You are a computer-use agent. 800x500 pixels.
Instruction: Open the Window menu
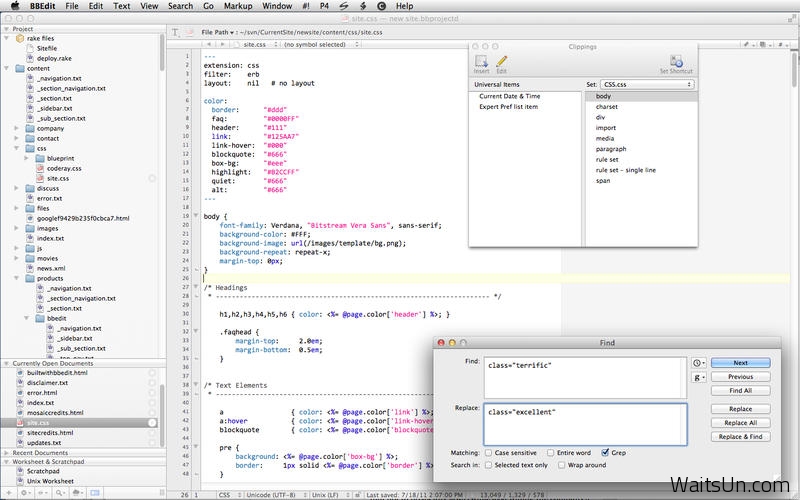point(277,6)
